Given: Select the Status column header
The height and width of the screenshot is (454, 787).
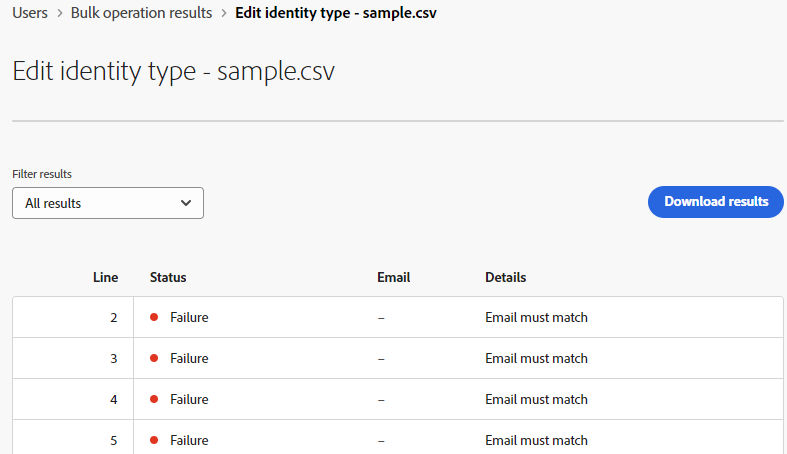Looking at the screenshot, I should point(168,277).
